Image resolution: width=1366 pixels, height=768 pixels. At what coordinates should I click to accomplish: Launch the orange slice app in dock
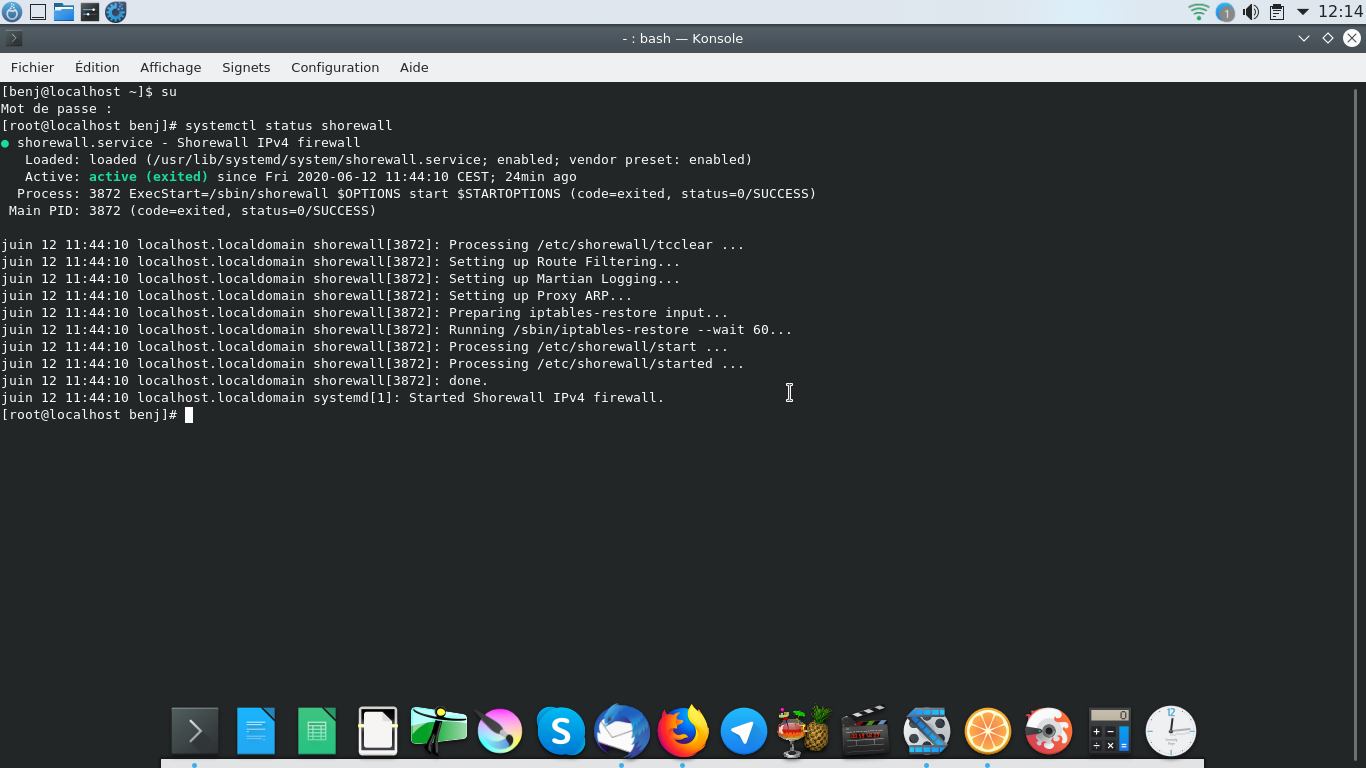click(988, 731)
